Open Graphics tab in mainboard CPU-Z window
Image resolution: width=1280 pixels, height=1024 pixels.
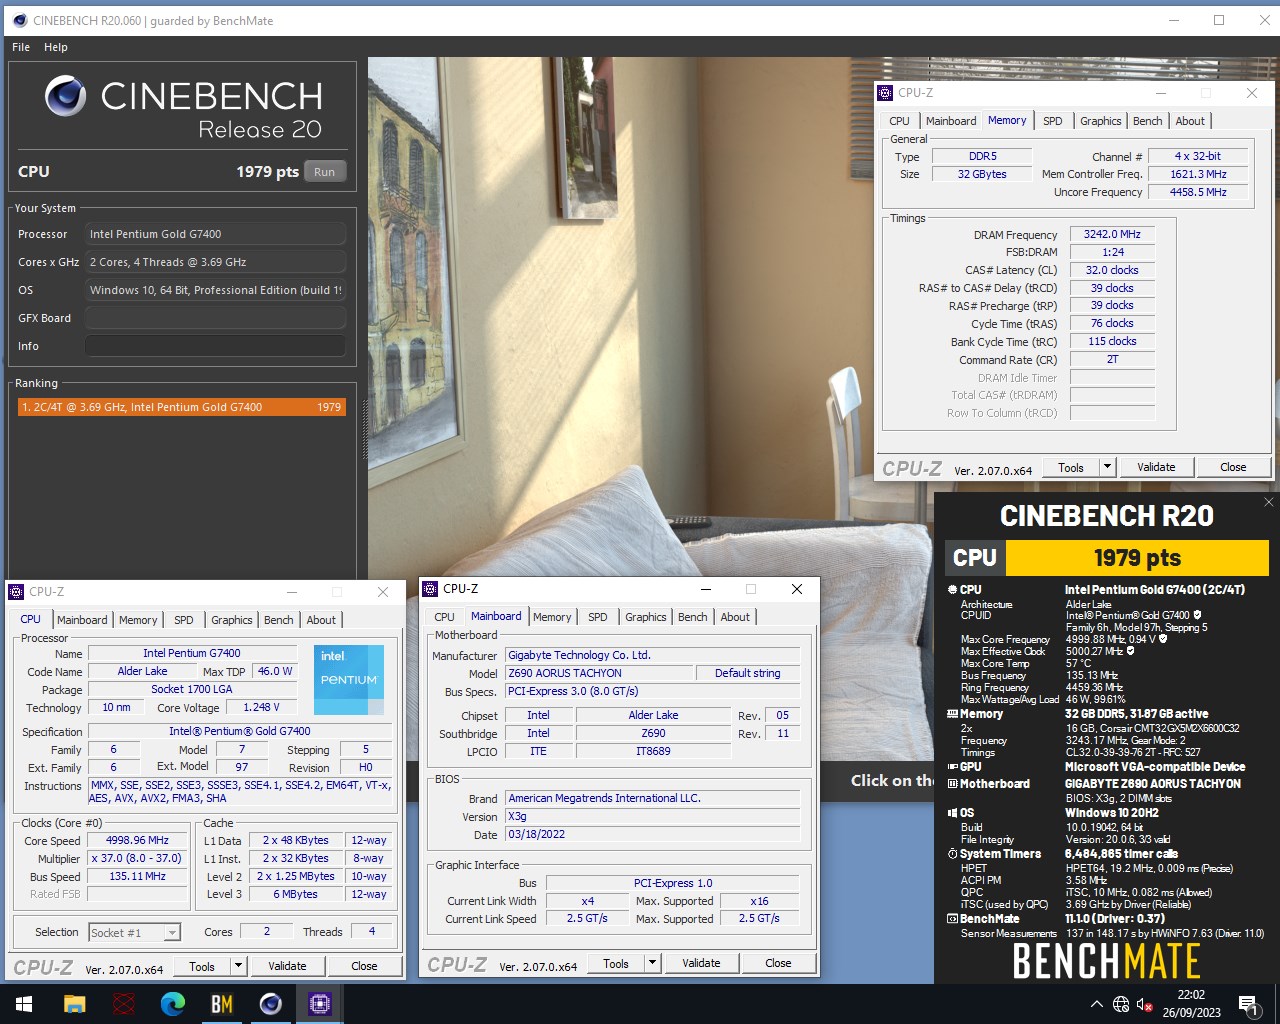point(645,617)
